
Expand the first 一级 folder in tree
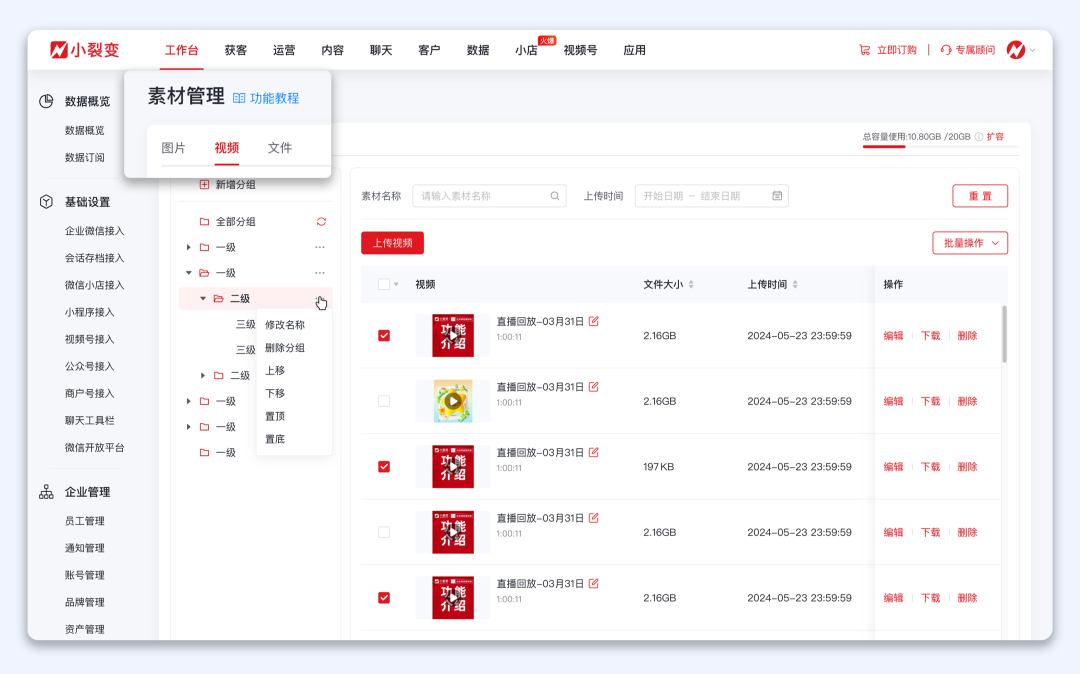[x=189, y=247]
